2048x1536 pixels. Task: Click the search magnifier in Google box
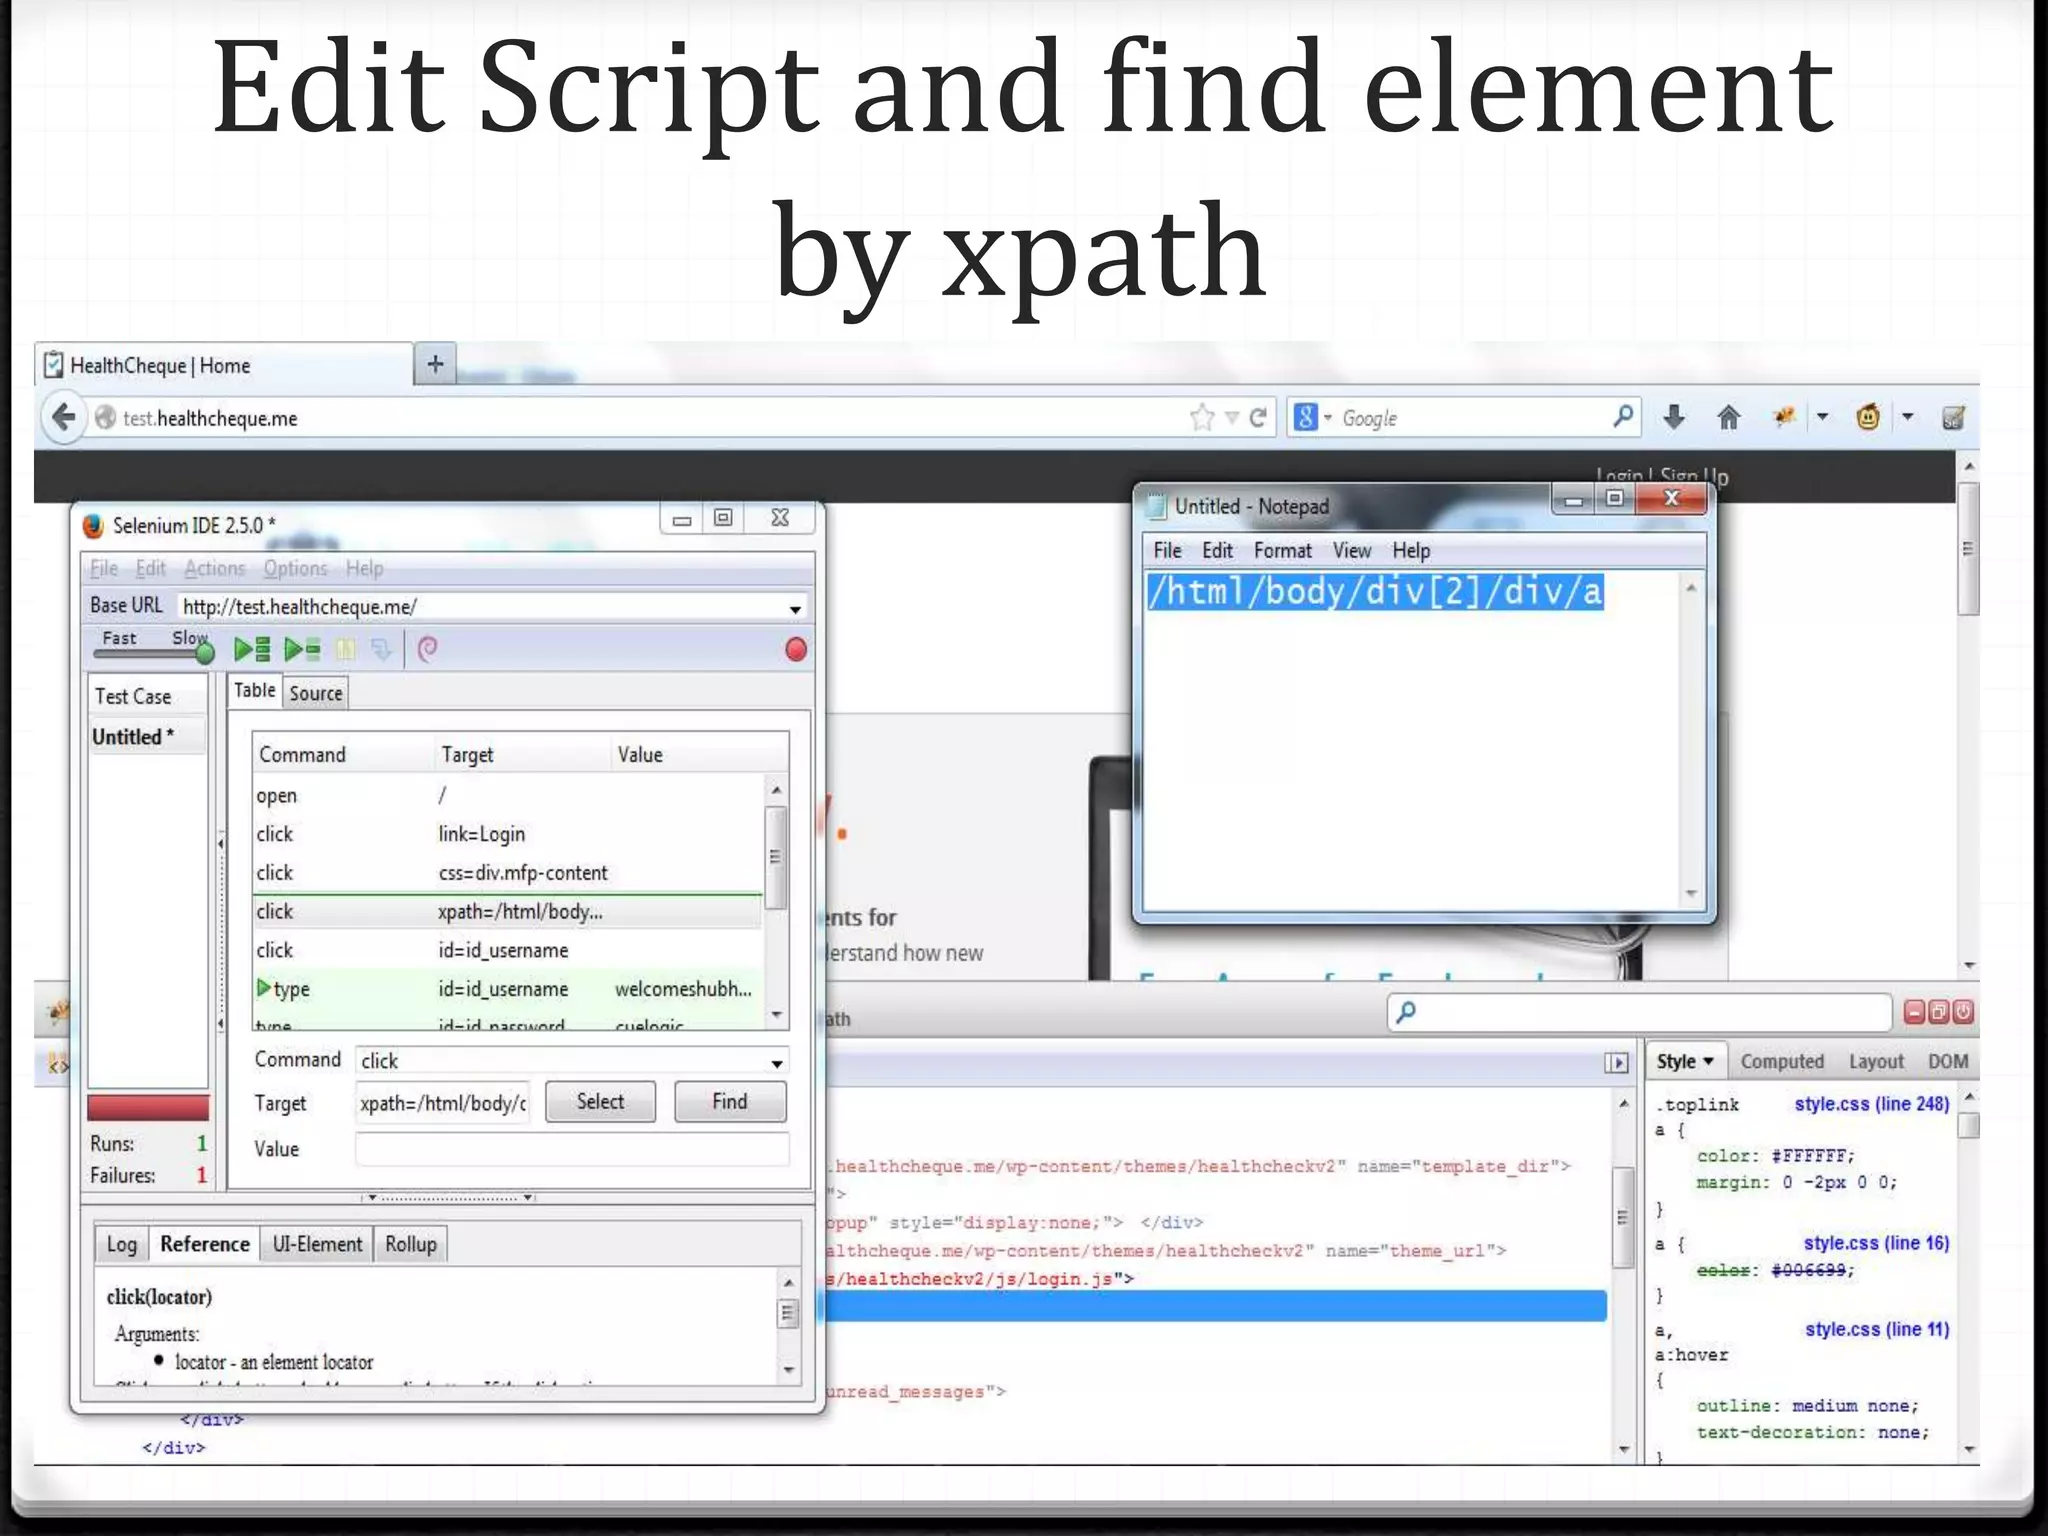pos(1623,415)
